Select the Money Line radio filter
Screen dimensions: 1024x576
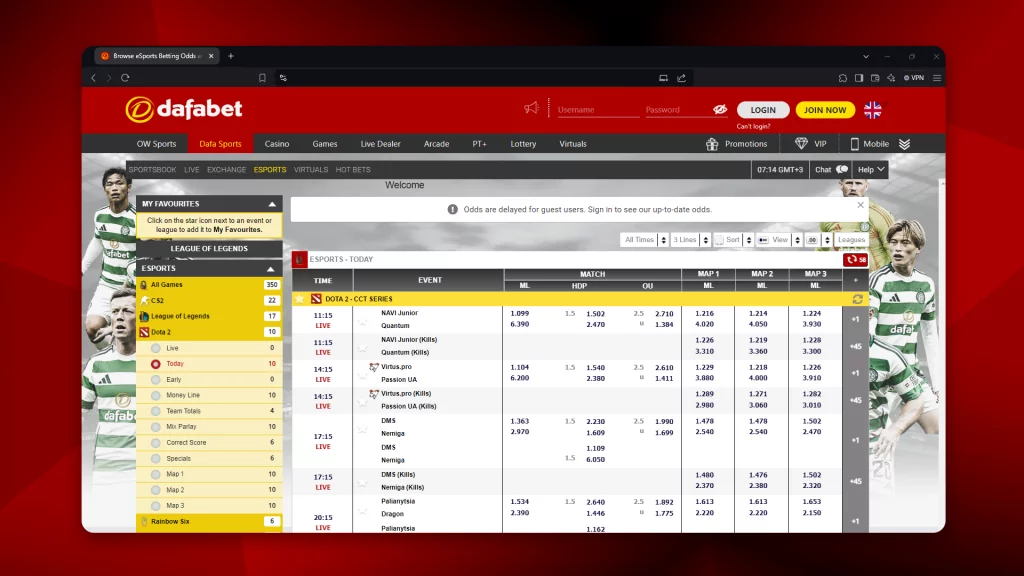point(155,395)
